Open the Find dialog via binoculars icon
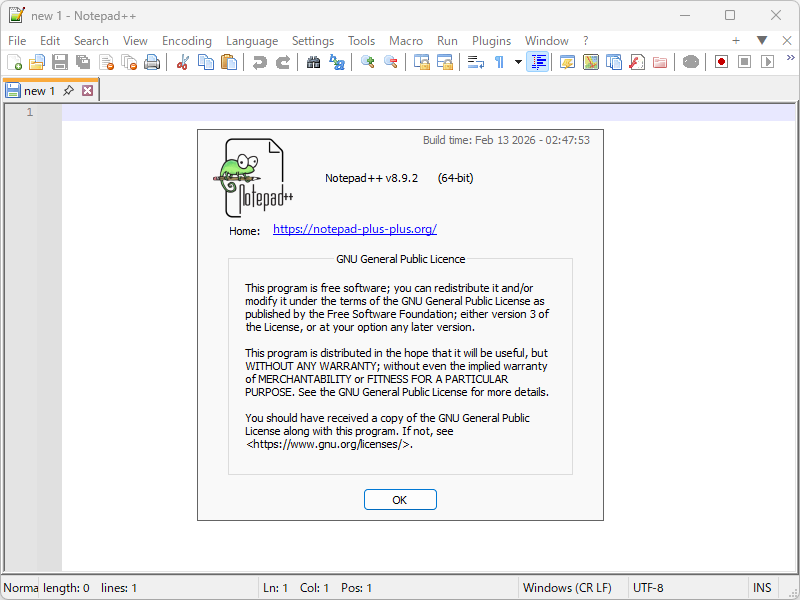Viewport: 800px width, 600px height. (314, 61)
